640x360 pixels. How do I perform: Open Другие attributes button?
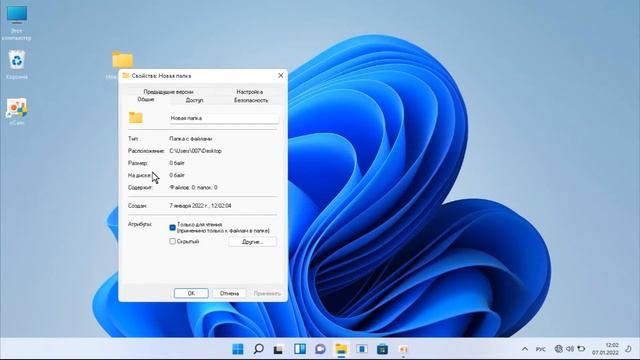pyautogui.click(x=252, y=242)
